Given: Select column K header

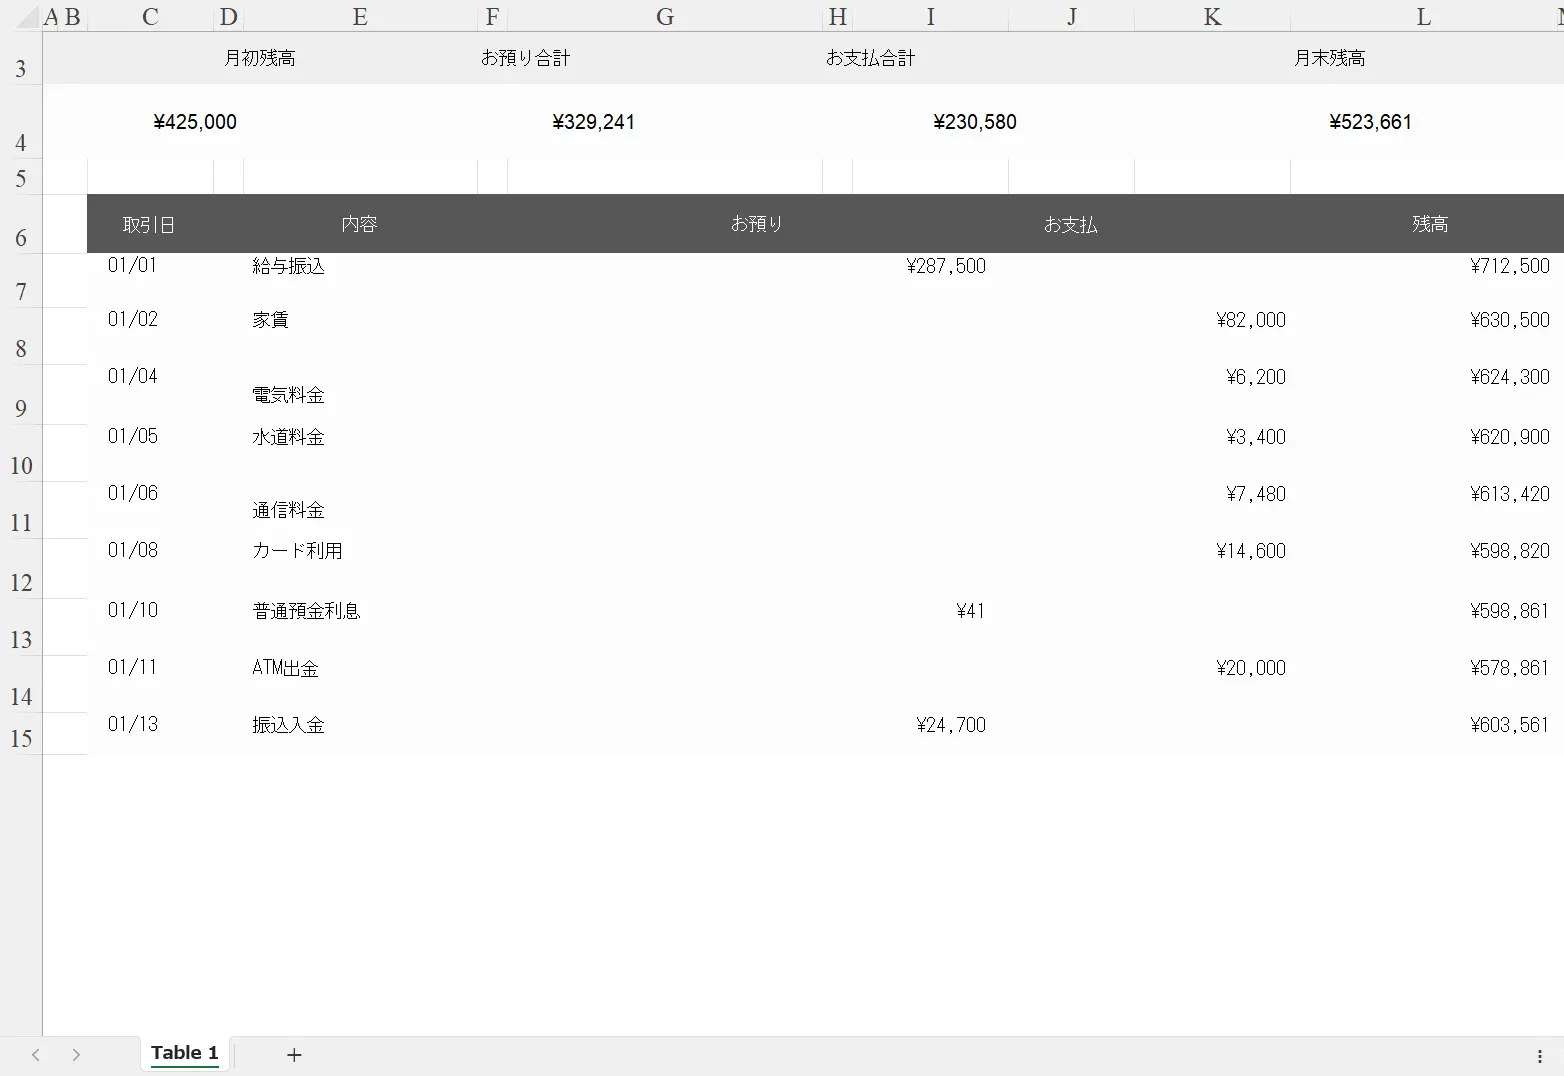Looking at the screenshot, I should pyautogui.click(x=1212, y=16).
